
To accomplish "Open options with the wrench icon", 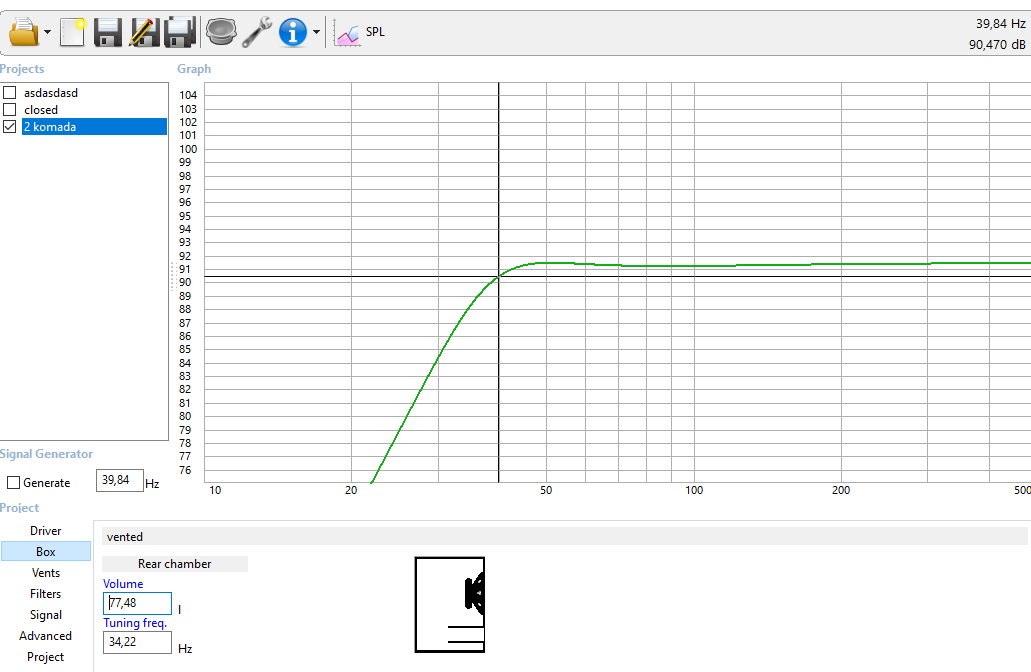I will coord(256,32).
